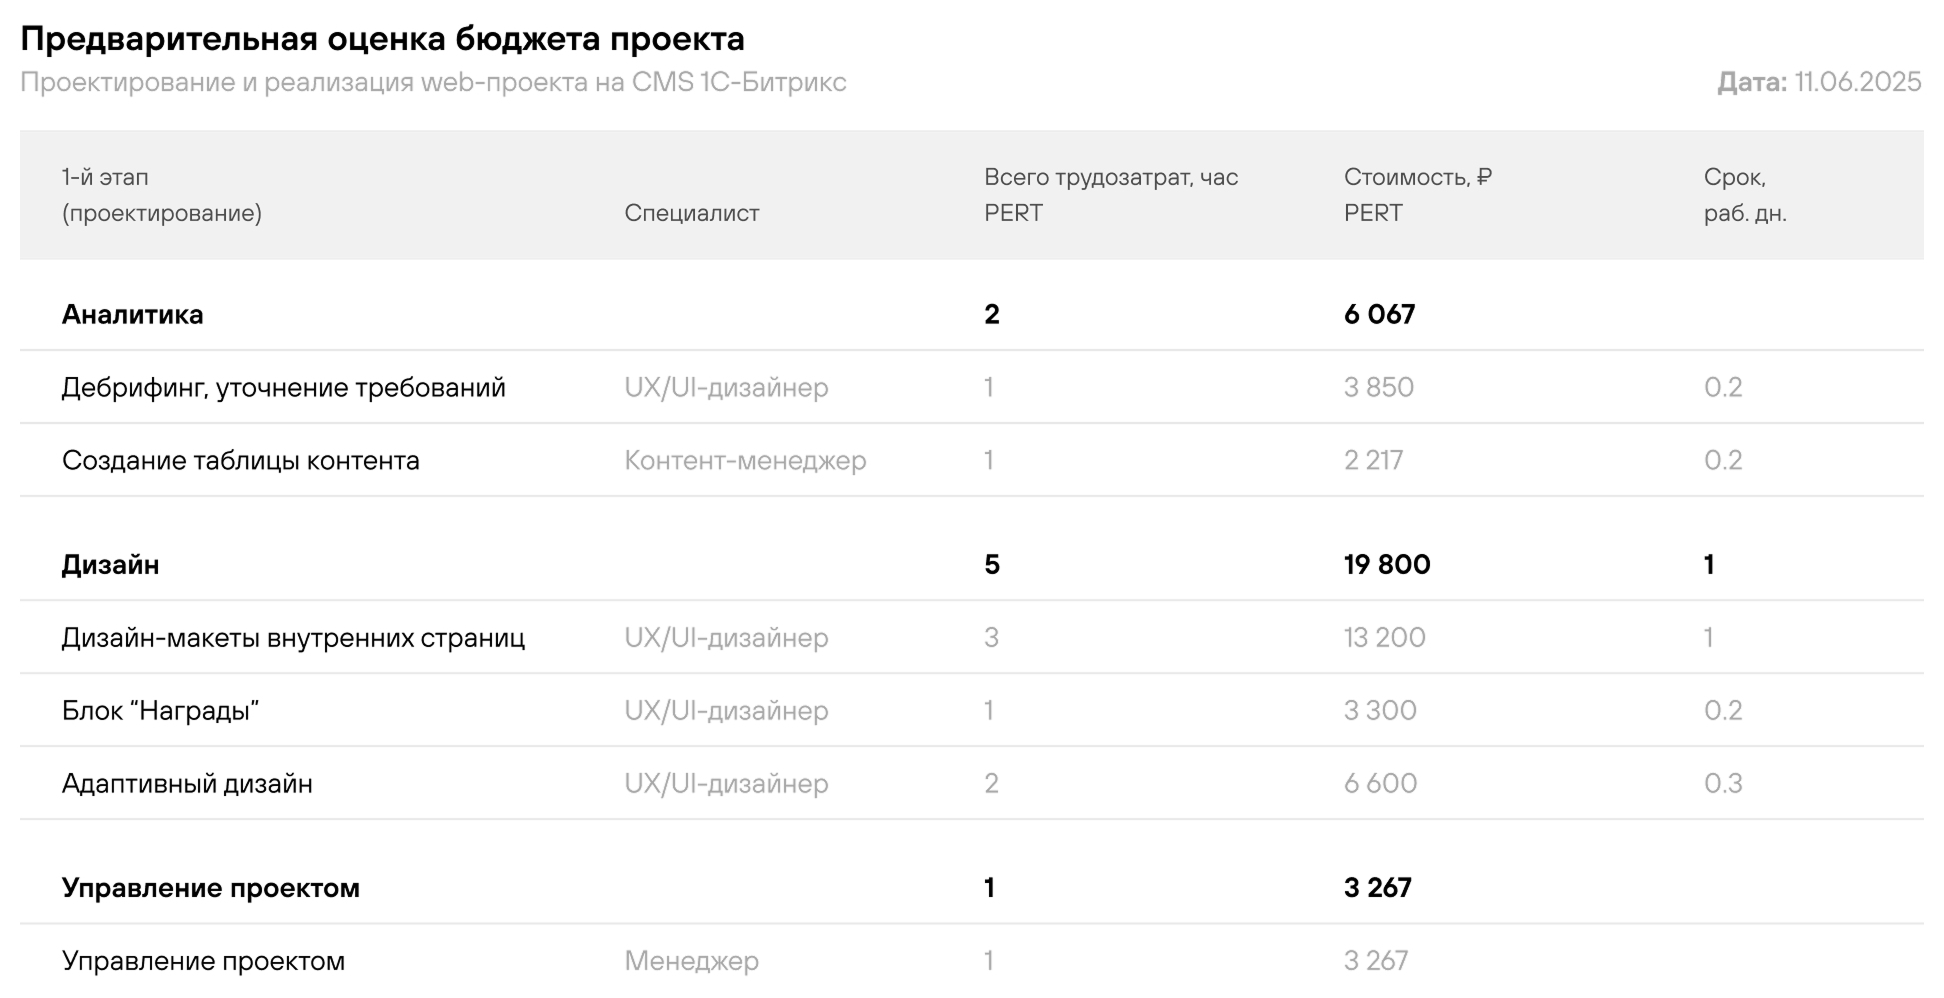Click the "Менеджер" specialist cell
Viewport: 1944px width, 998px height.
tap(691, 961)
